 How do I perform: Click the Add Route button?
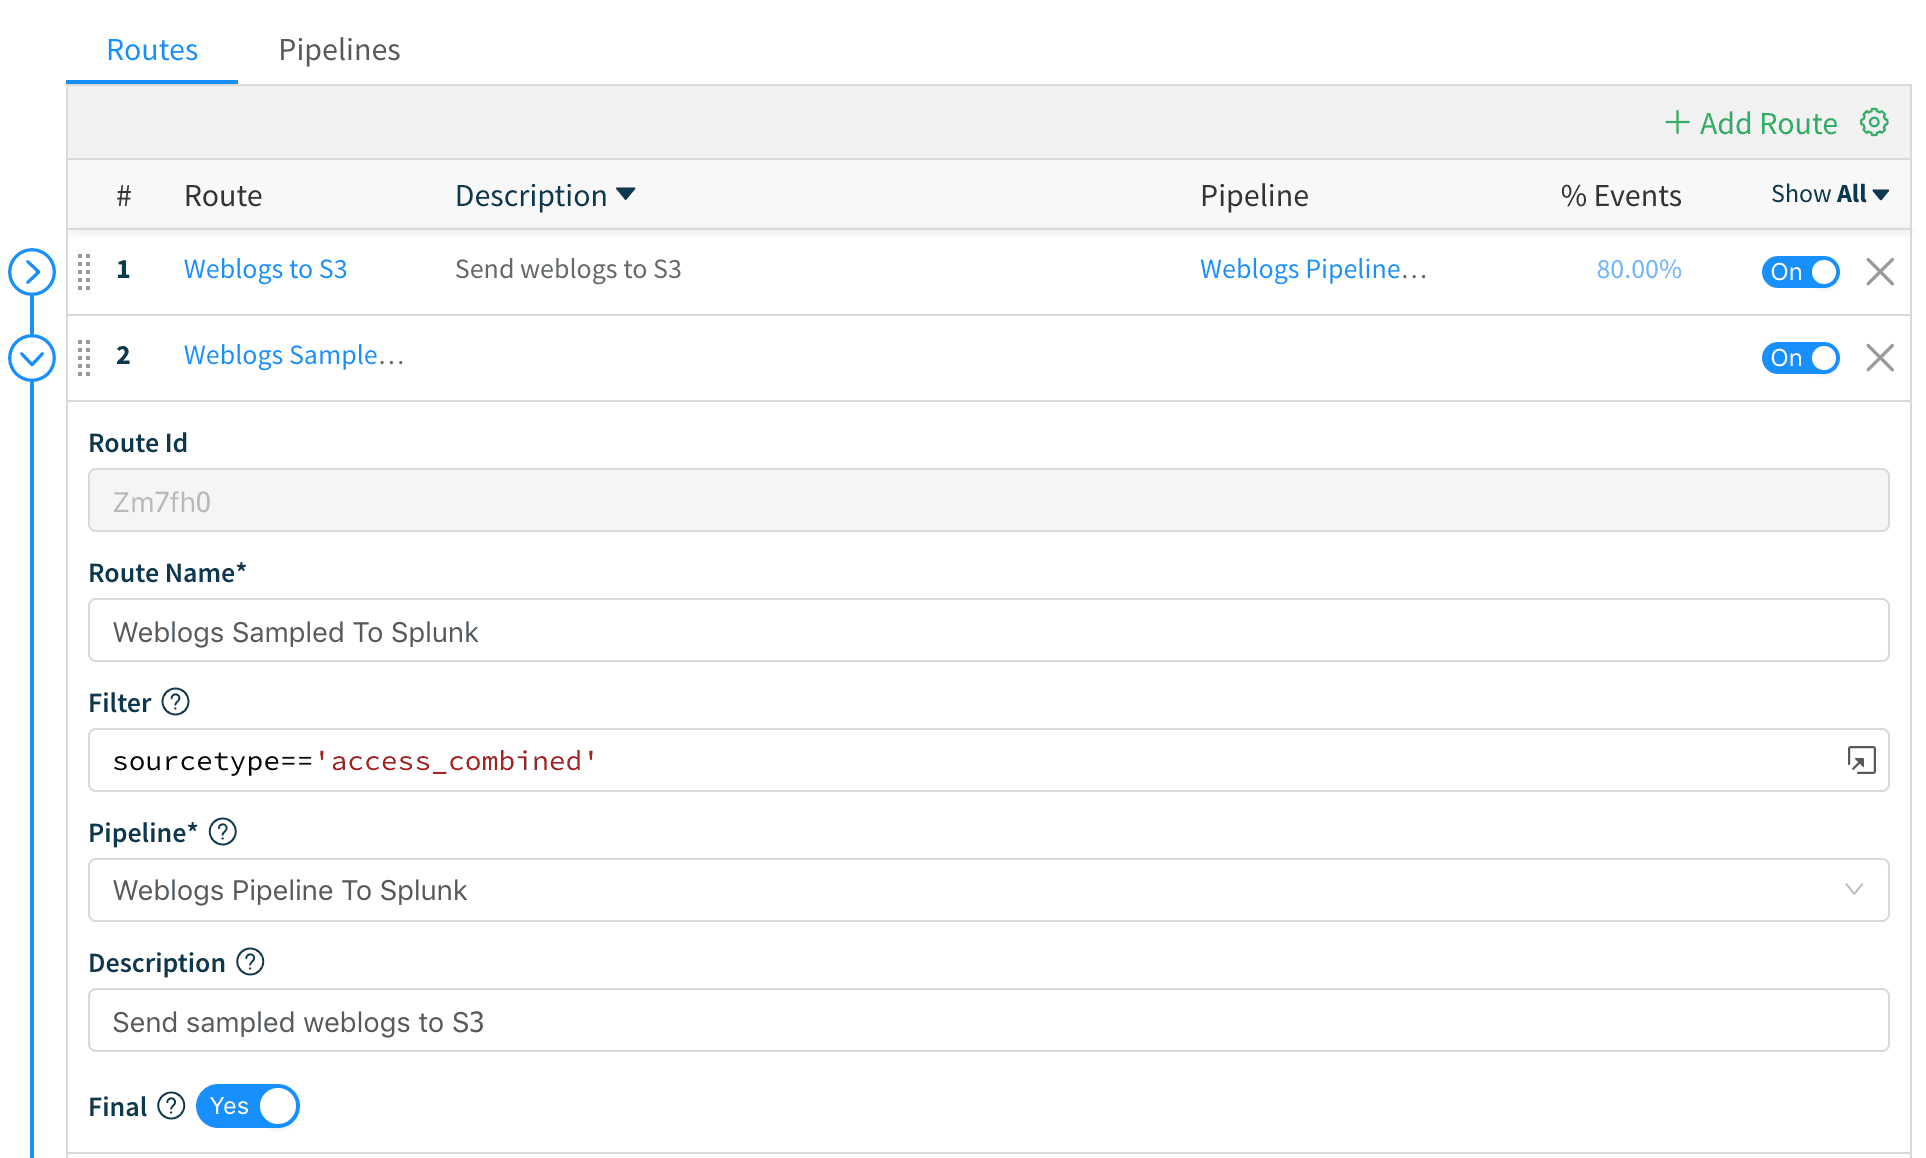(x=1751, y=123)
